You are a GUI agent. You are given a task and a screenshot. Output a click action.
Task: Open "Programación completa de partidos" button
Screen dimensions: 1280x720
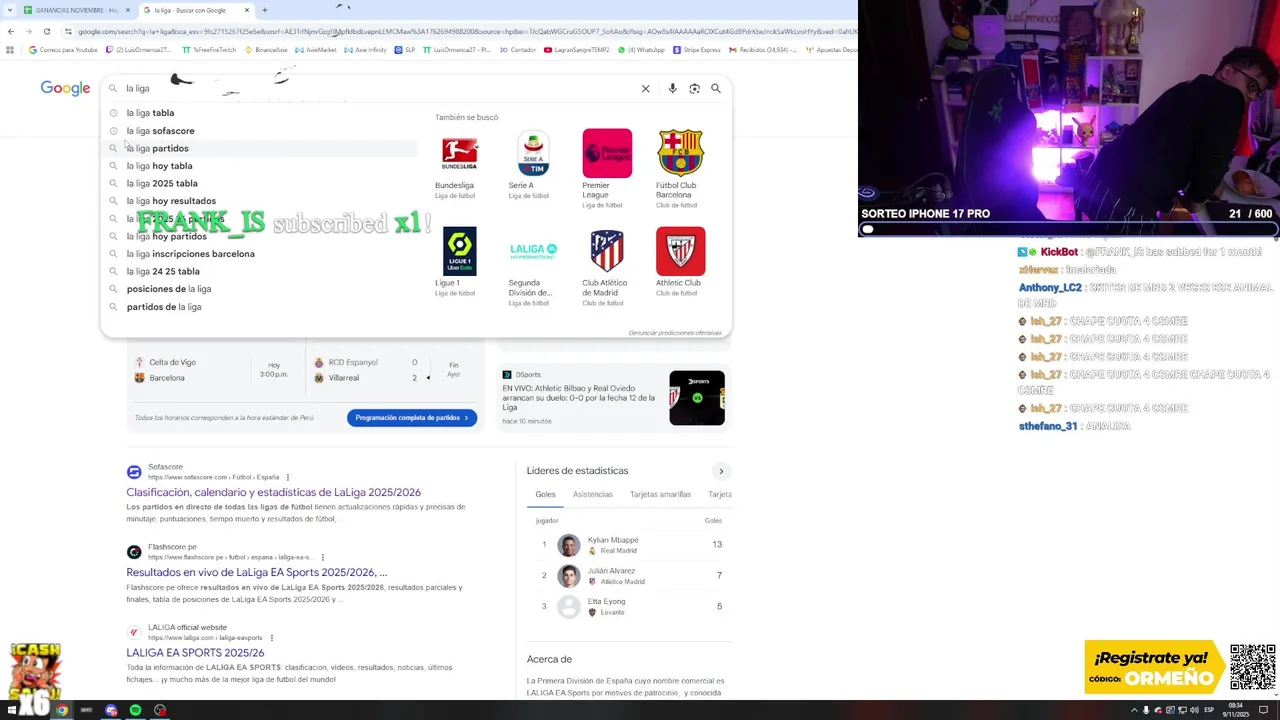(412, 418)
